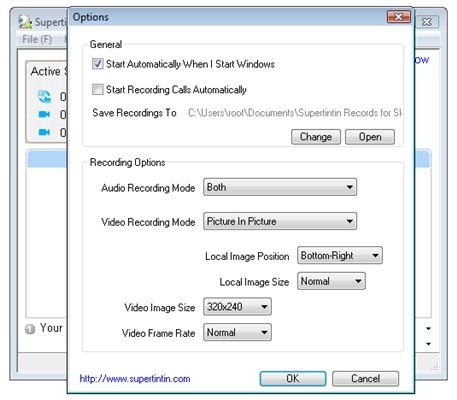Enable Start Recording Calls Automatically checkbox
This screenshot has height=400, width=457.
[98, 89]
